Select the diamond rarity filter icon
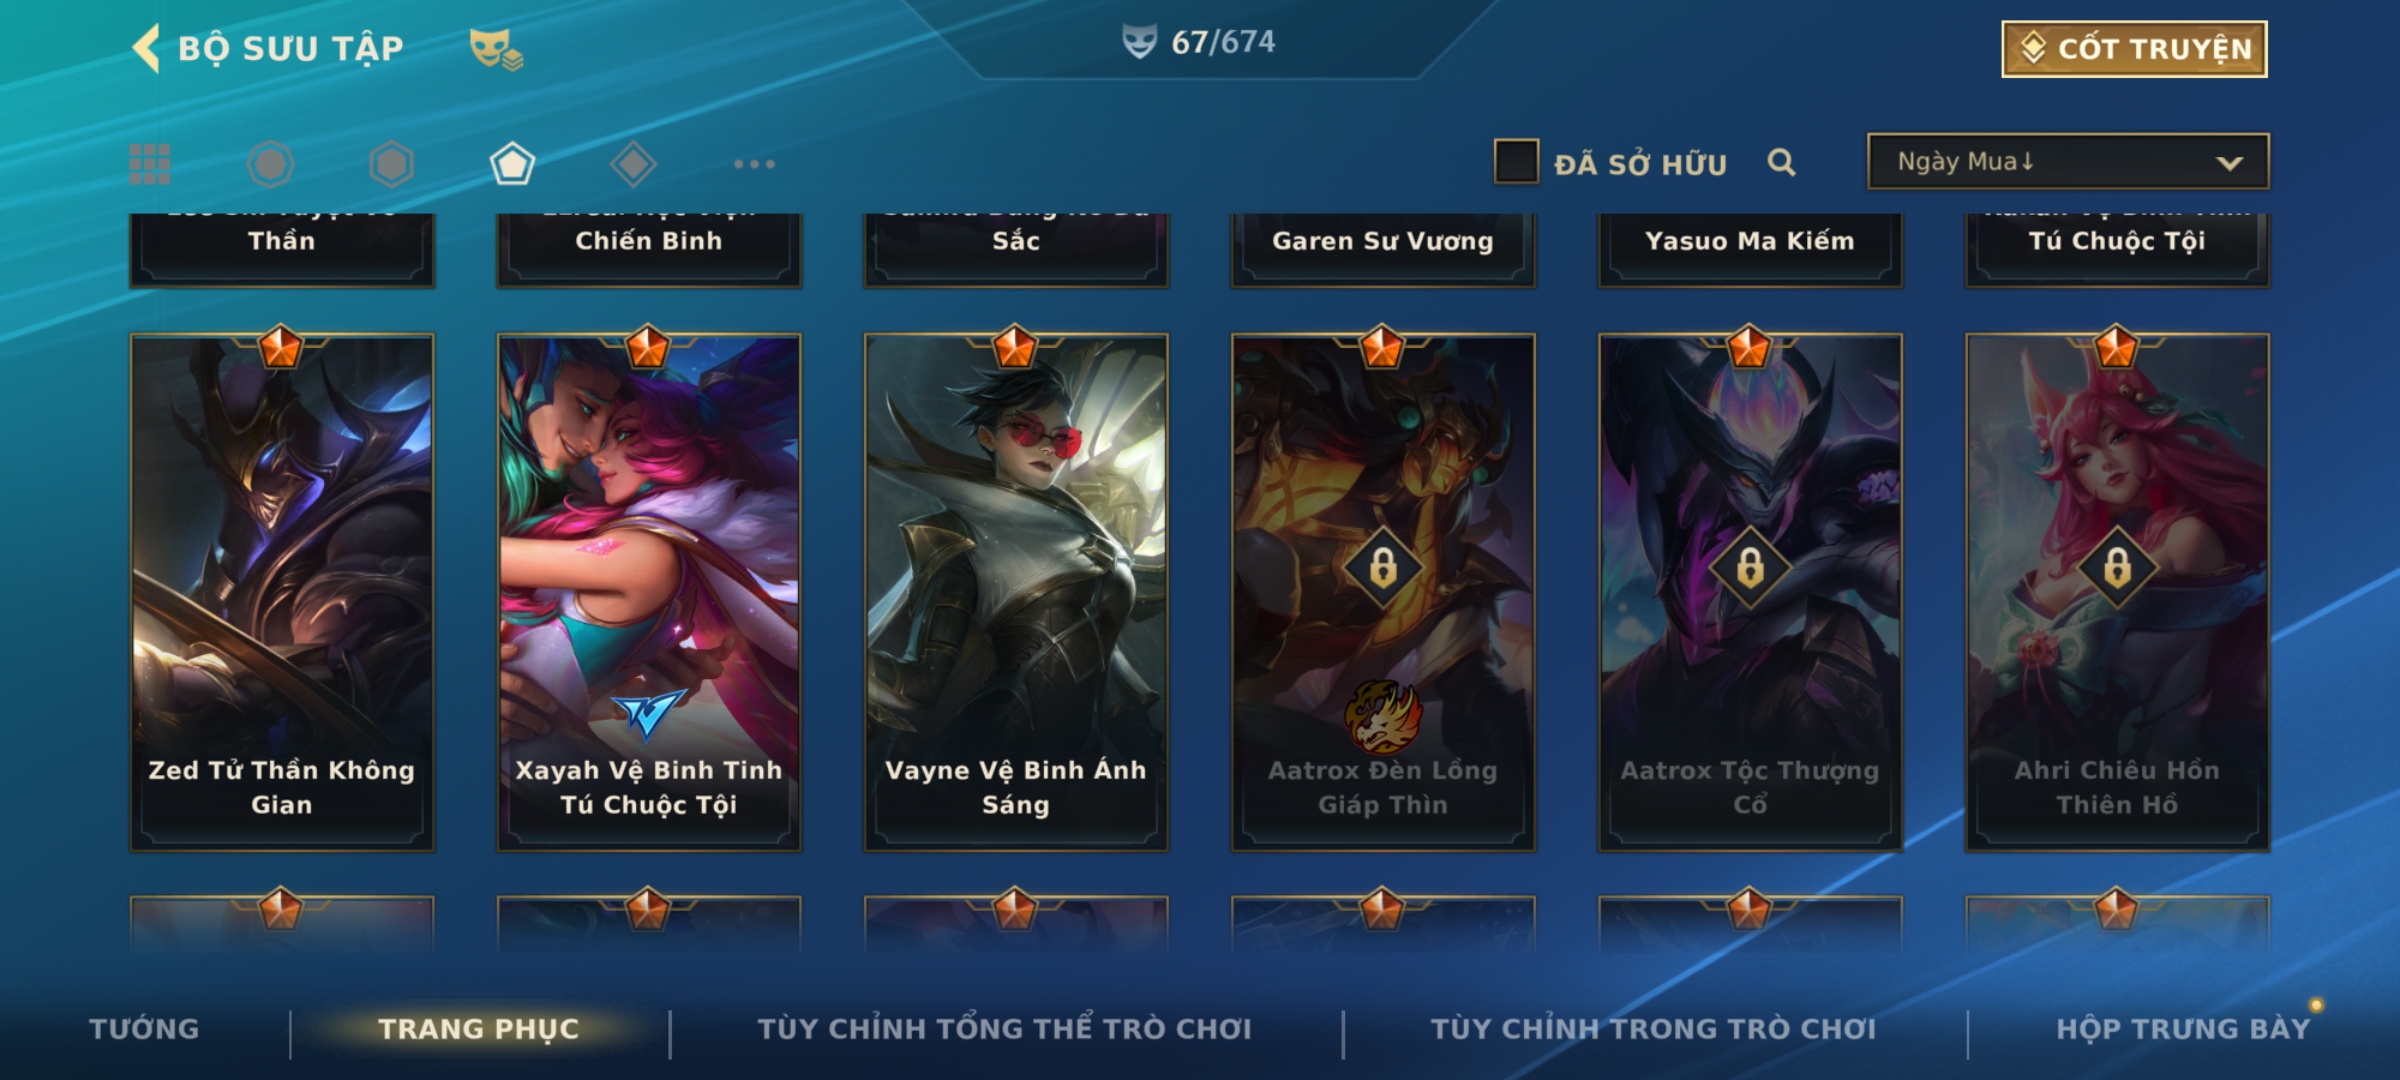The height and width of the screenshot is (1080, 2400). tap(633, 164)
